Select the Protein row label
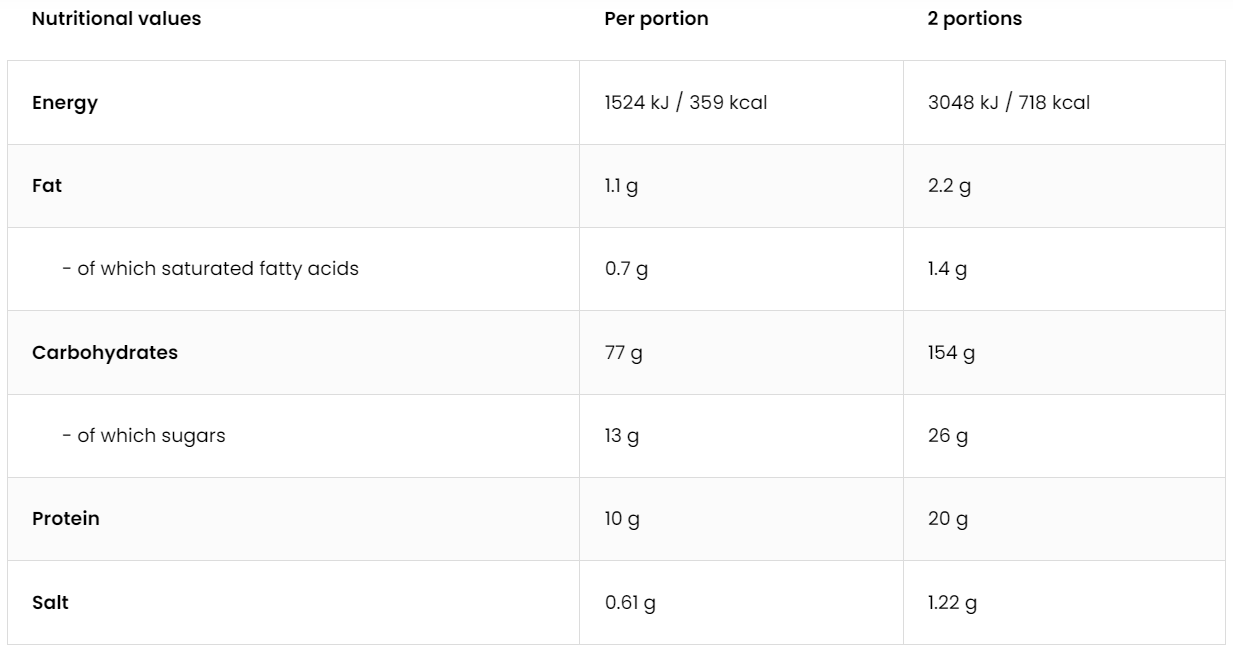Screen dimensions: 1233x651 pyautogui.click(x=66, y=519)
